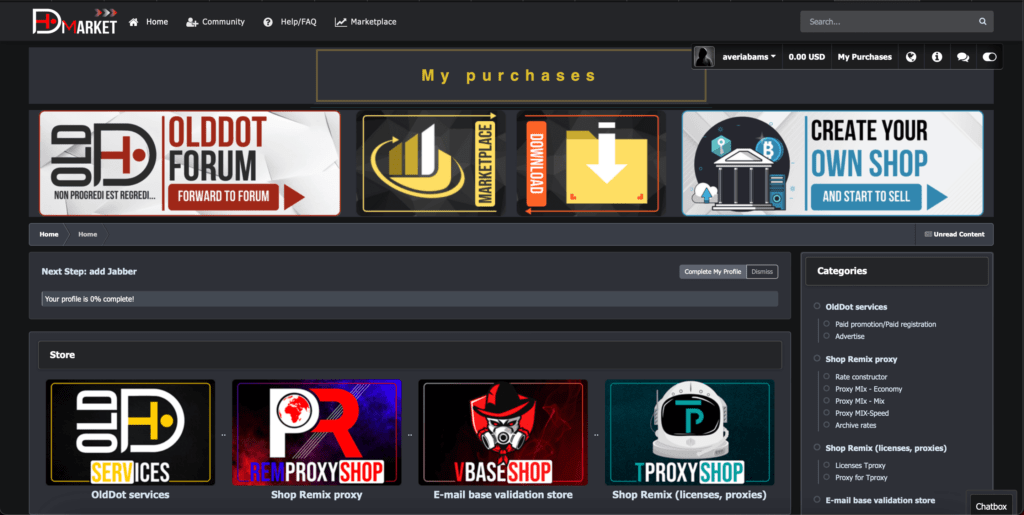Click the profile completion progress bar
Screen dimensions: 1024x515
point(409,299)
